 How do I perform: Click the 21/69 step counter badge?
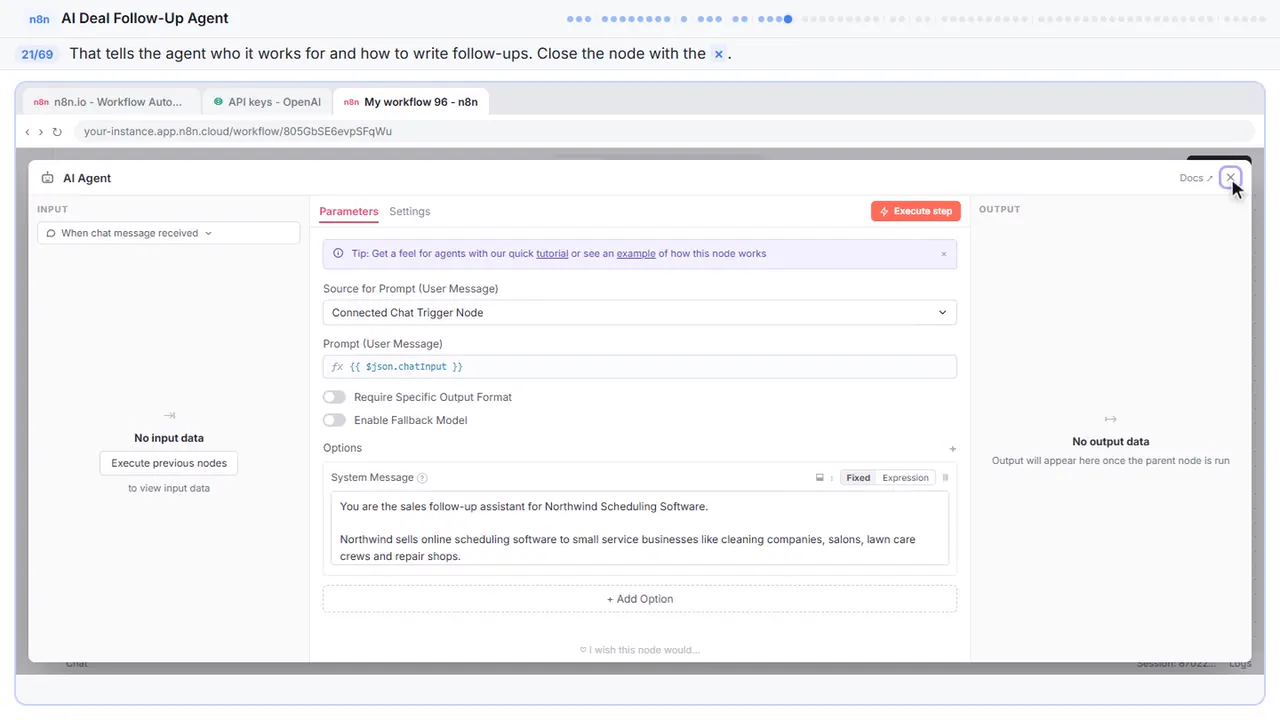(37, 54)
